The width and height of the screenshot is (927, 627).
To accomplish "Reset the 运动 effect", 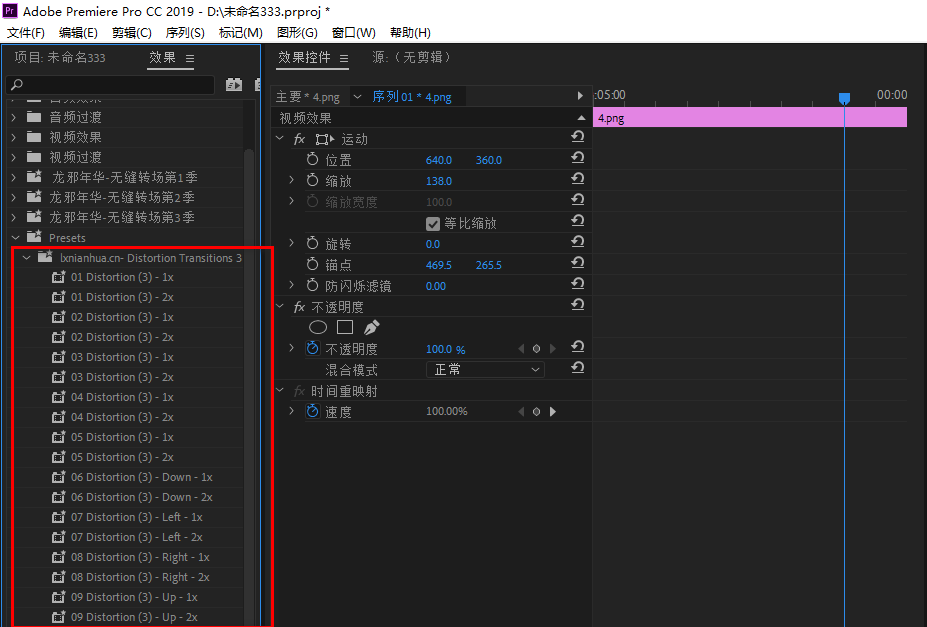I will (x=578, y=137).
